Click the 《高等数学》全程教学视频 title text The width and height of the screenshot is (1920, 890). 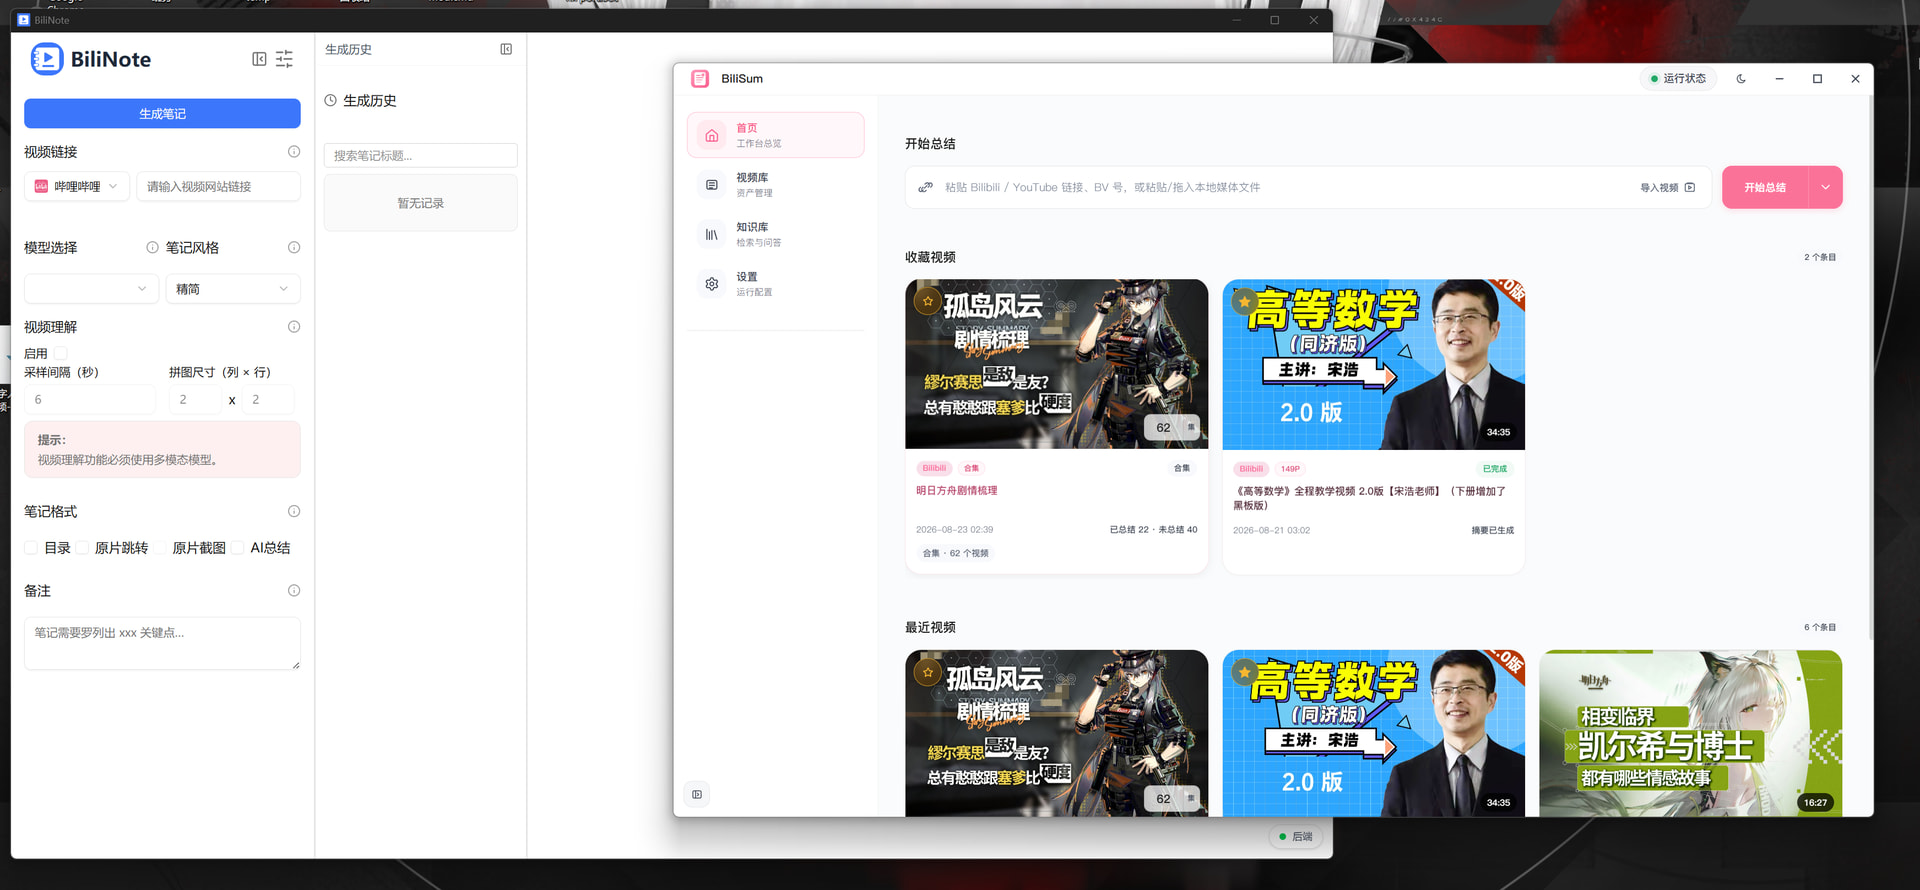[x=1370, y=498]
